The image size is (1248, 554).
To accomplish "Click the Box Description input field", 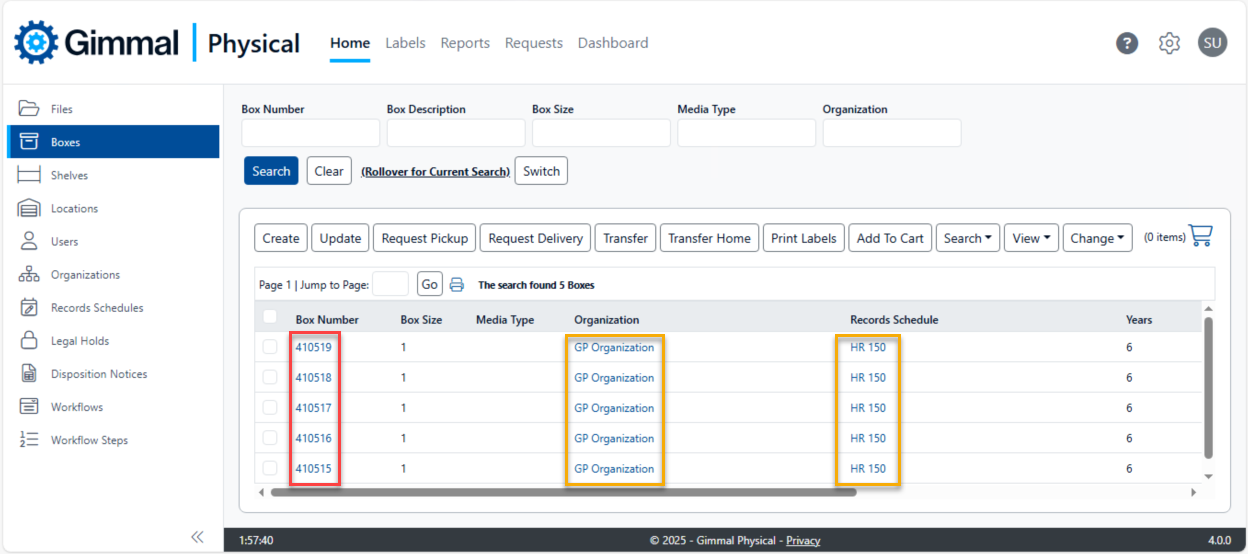I will click(456, 133).
